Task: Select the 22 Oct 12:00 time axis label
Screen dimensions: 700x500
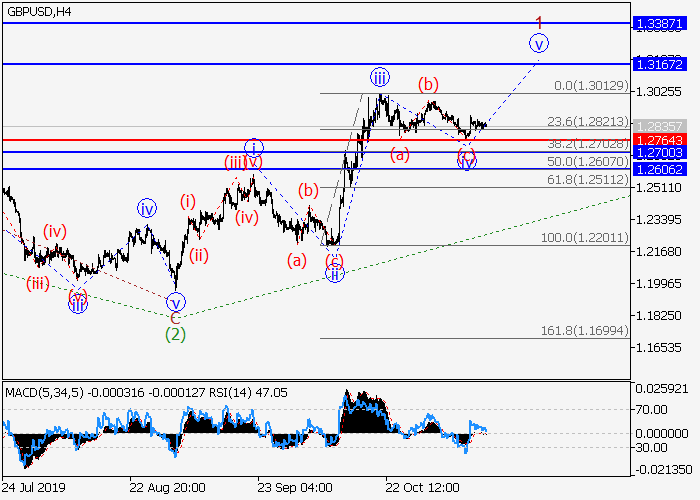Action: (x=423, y=487)
